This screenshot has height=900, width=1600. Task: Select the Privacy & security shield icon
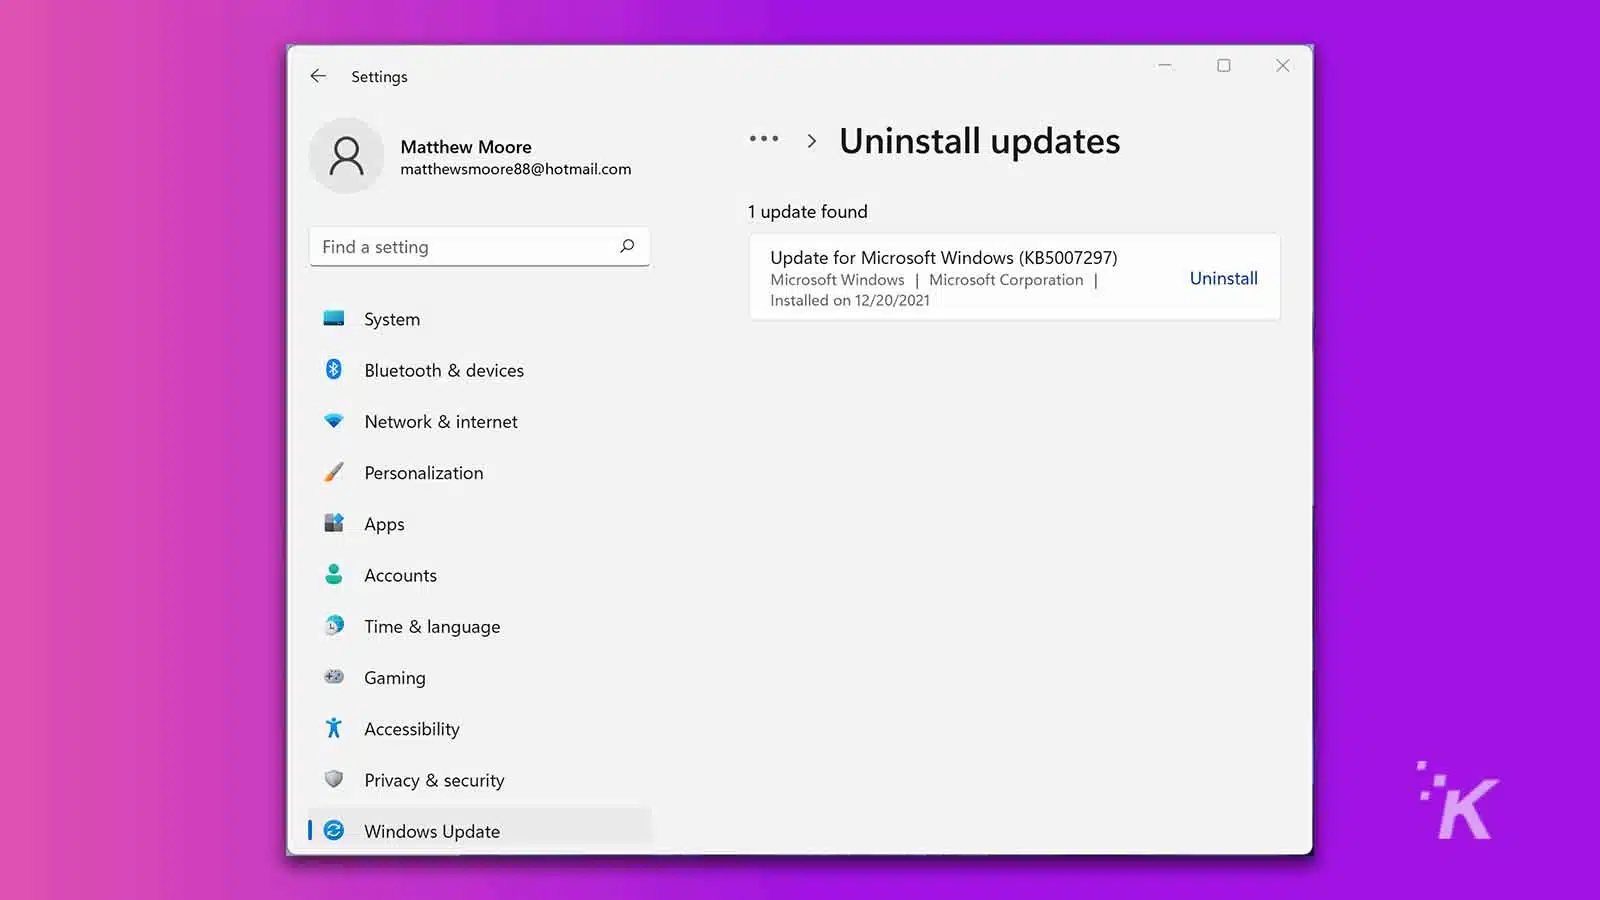pos(334,779)
